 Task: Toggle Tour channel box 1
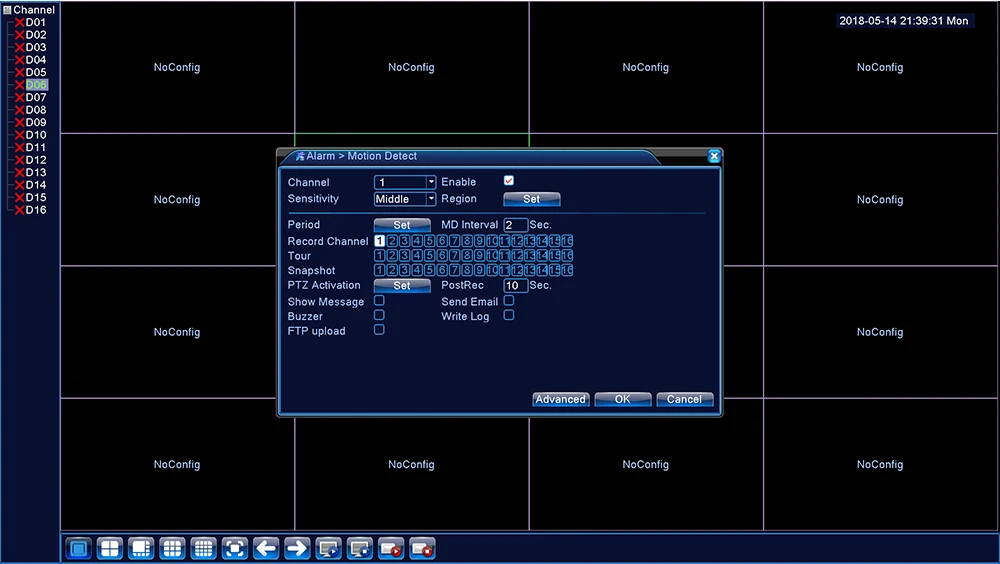pos(379,255)
